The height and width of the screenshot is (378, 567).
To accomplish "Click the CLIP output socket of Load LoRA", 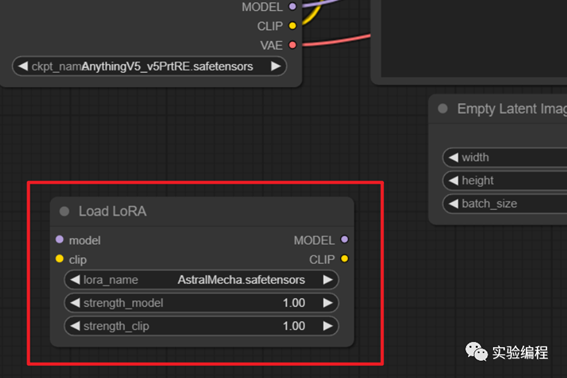I will tap(345, 259).
